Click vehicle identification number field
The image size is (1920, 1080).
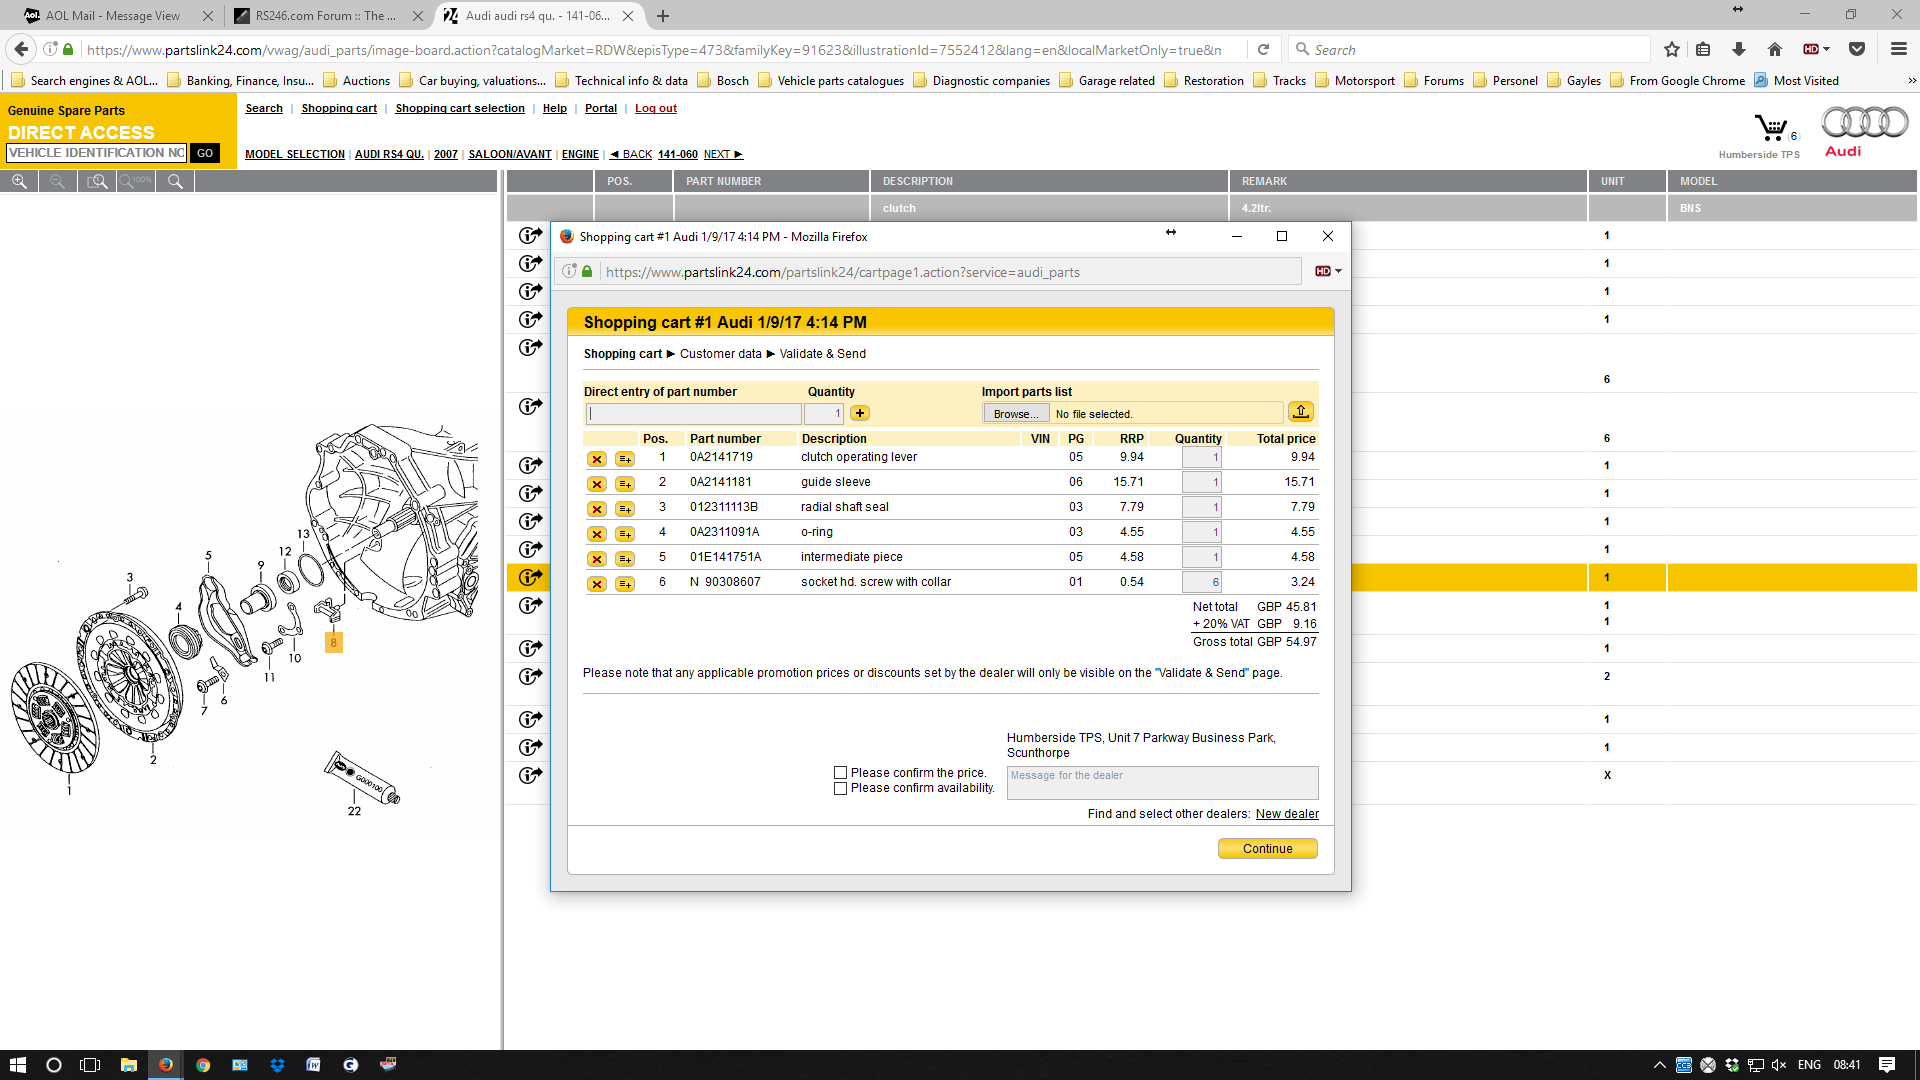(96, 153)
